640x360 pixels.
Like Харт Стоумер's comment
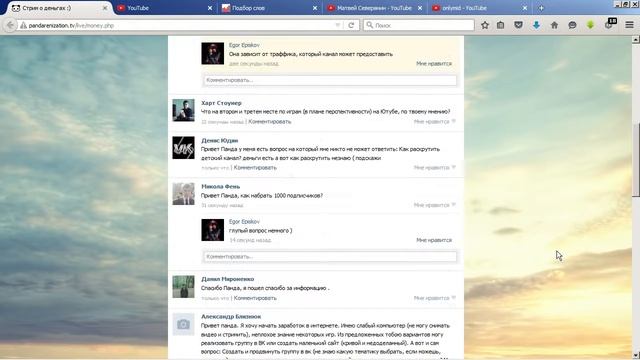[435, 122]
